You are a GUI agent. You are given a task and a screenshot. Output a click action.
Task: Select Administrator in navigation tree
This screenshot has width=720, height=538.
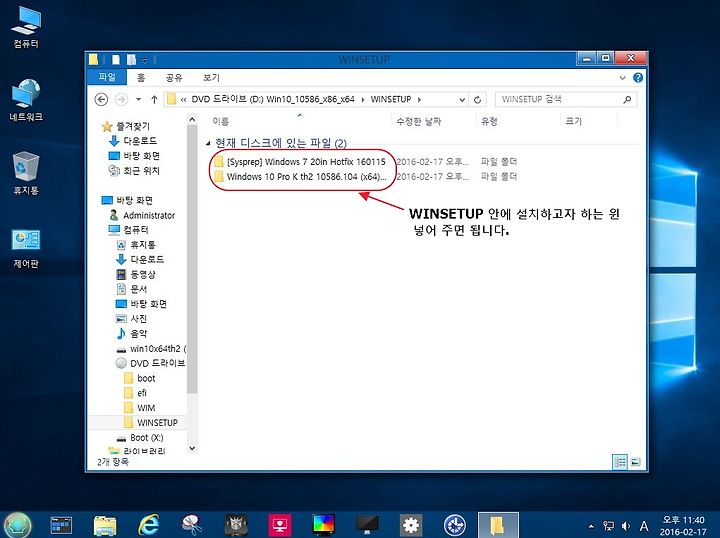142,215
